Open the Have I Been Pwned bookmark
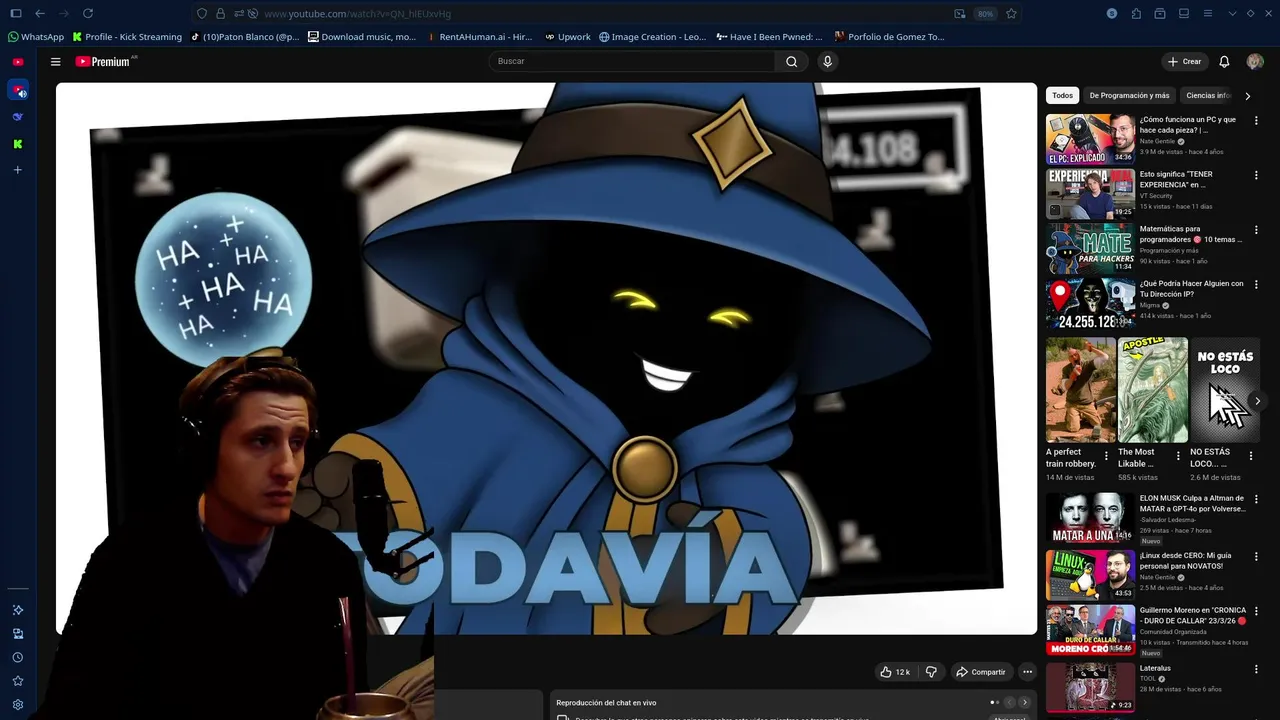1280x720 pixels. coord(769,37)
